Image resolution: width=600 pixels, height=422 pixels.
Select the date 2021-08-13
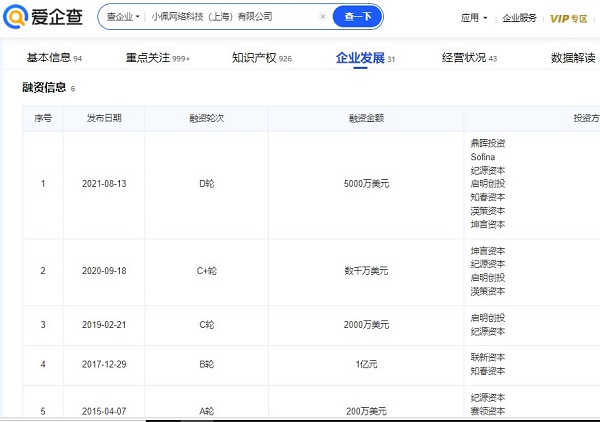pyautogui.click(x=104, y=184)
